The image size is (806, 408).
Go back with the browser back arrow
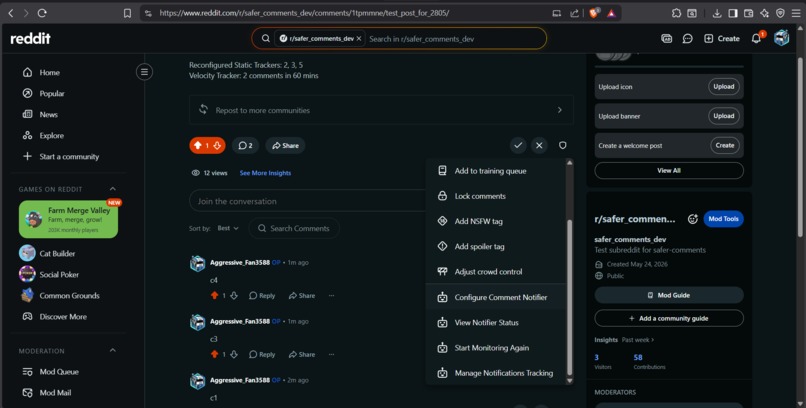tap(10, 13)
